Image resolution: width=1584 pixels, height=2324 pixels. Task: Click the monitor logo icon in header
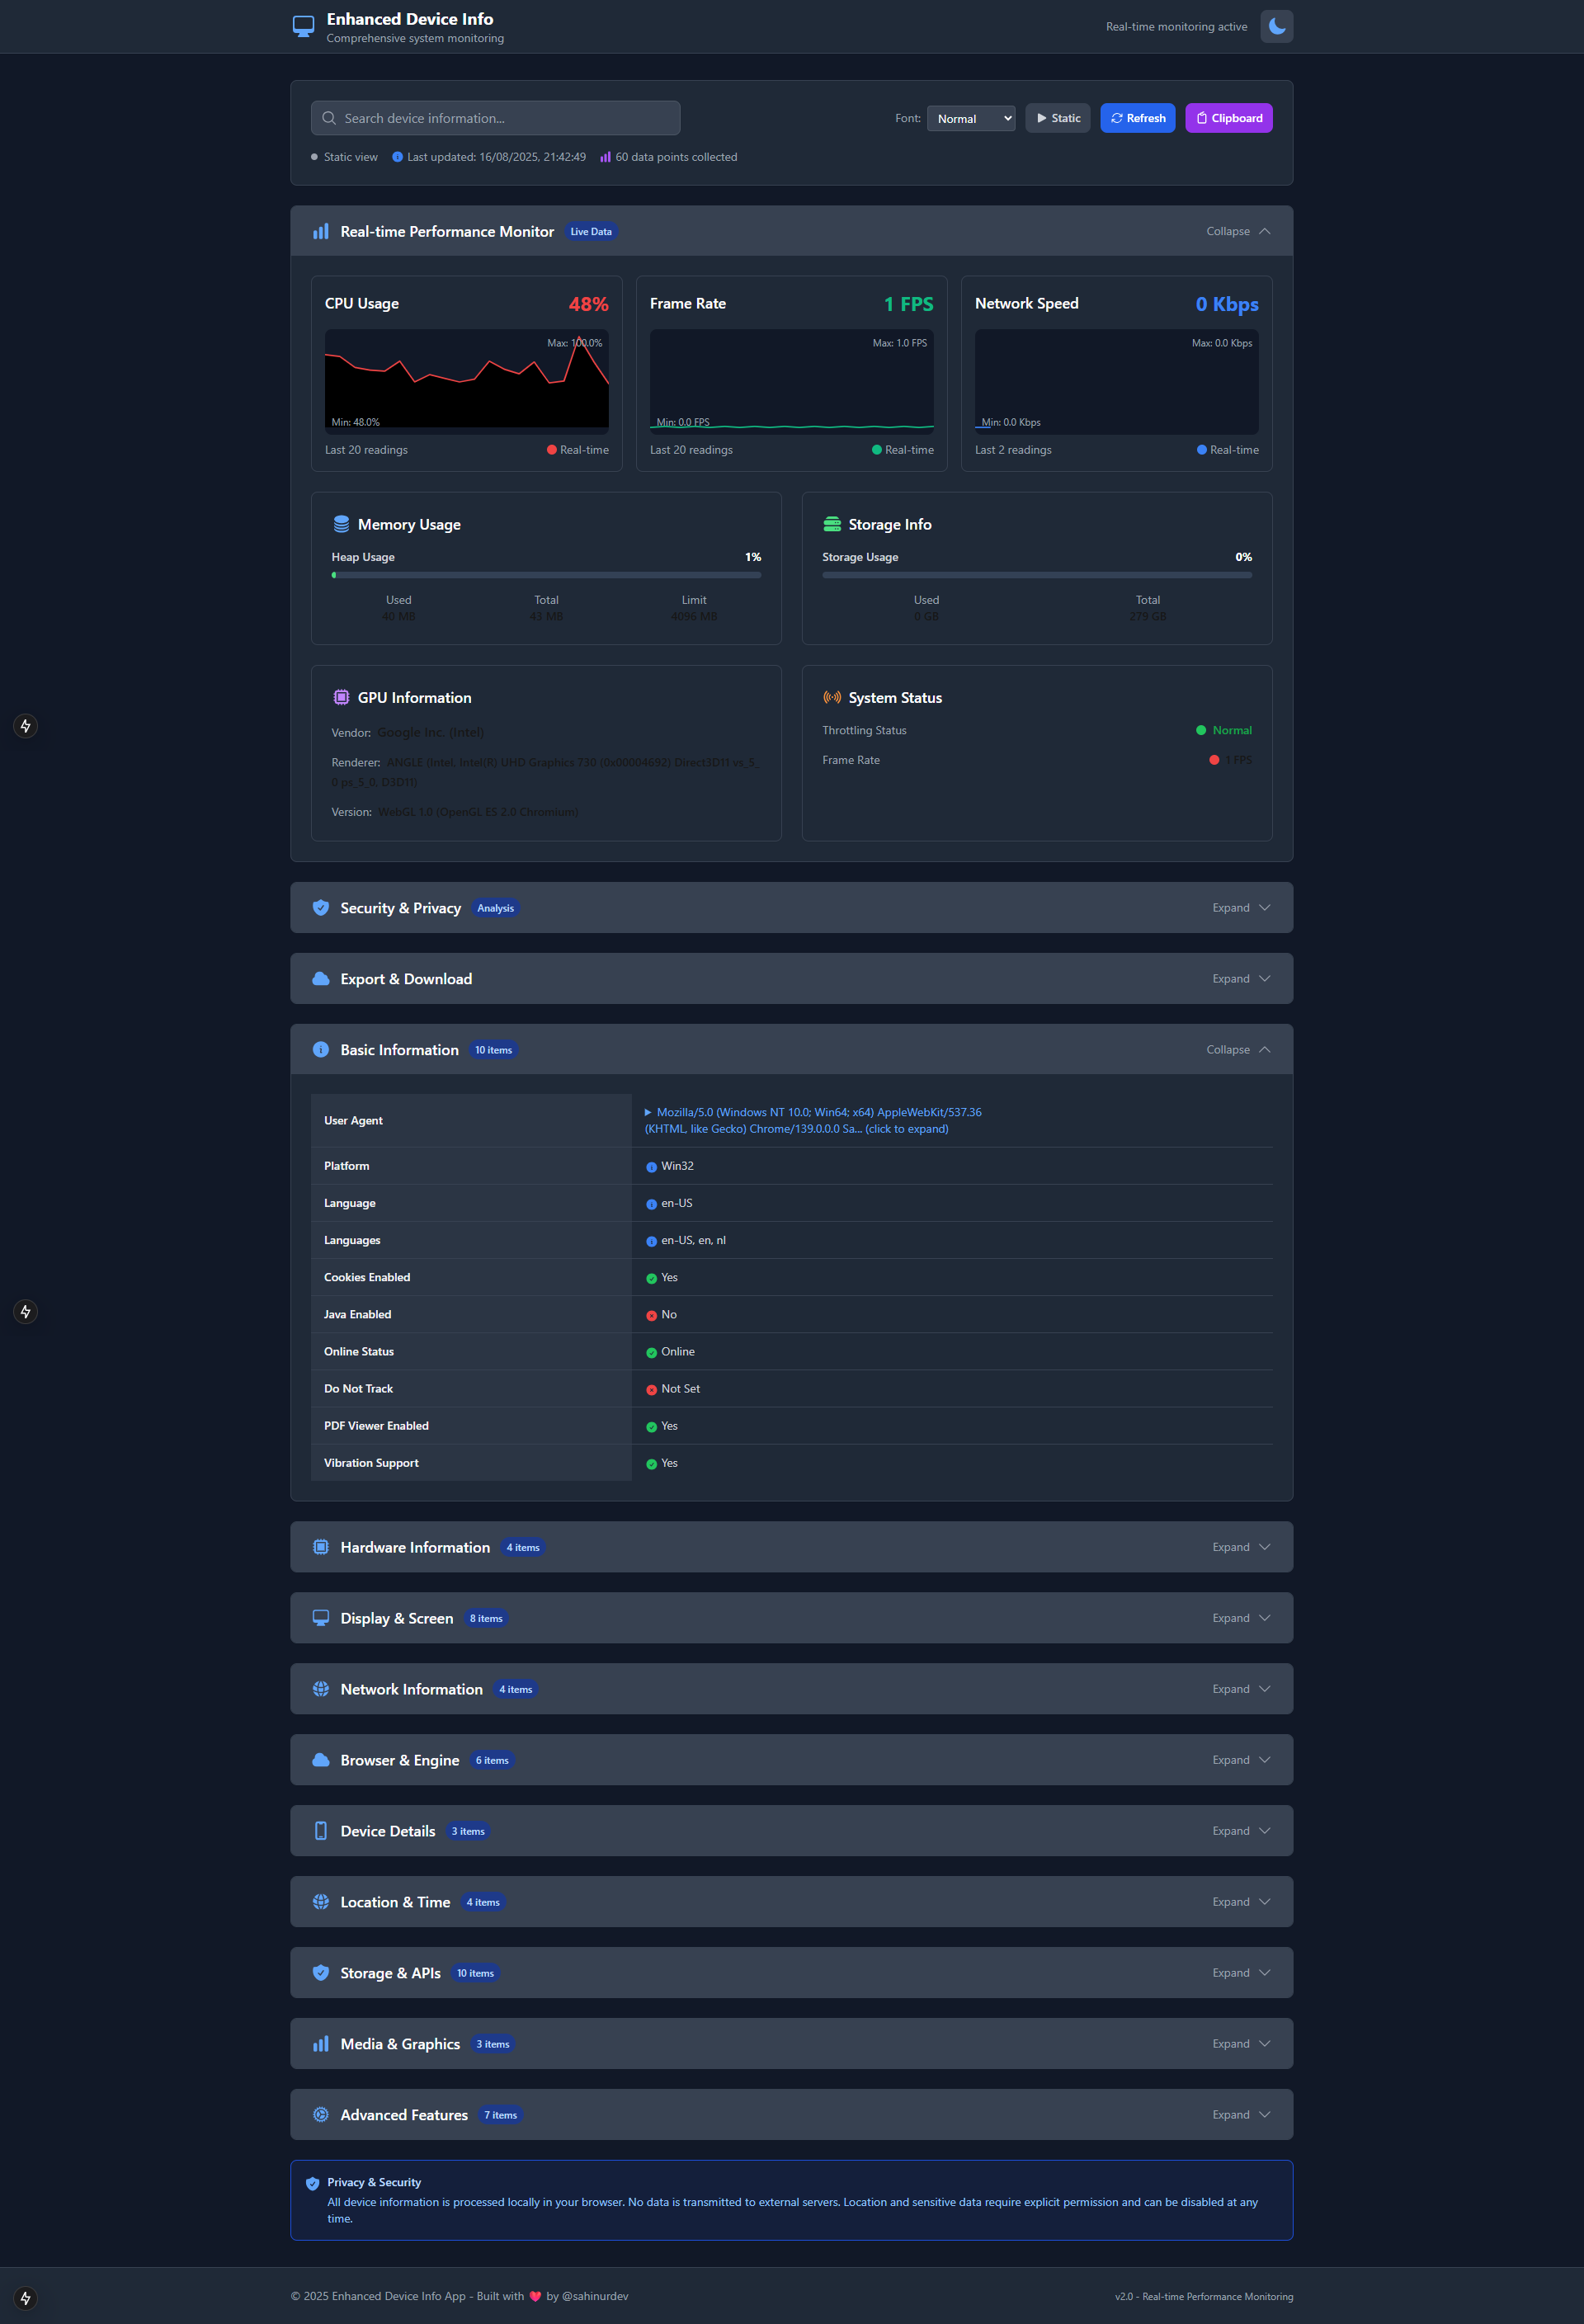coord(303,26)
